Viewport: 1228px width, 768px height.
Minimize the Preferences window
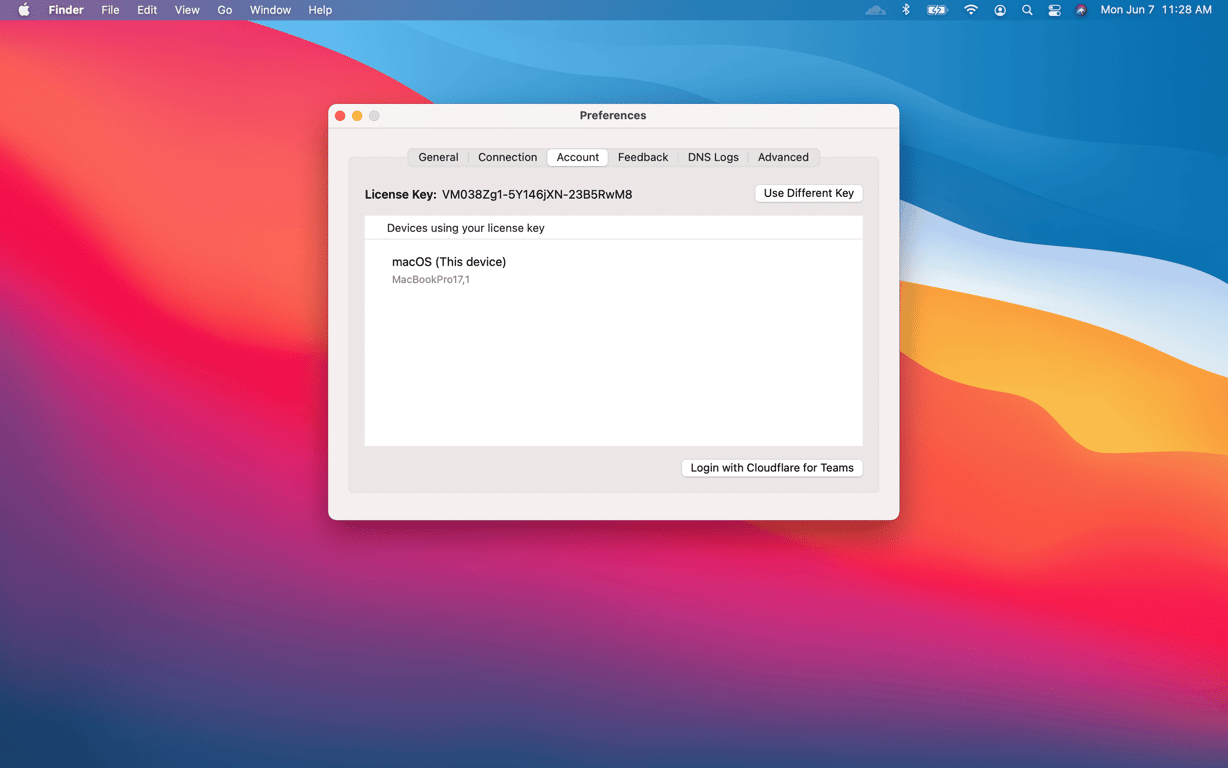tap(357, 116)
